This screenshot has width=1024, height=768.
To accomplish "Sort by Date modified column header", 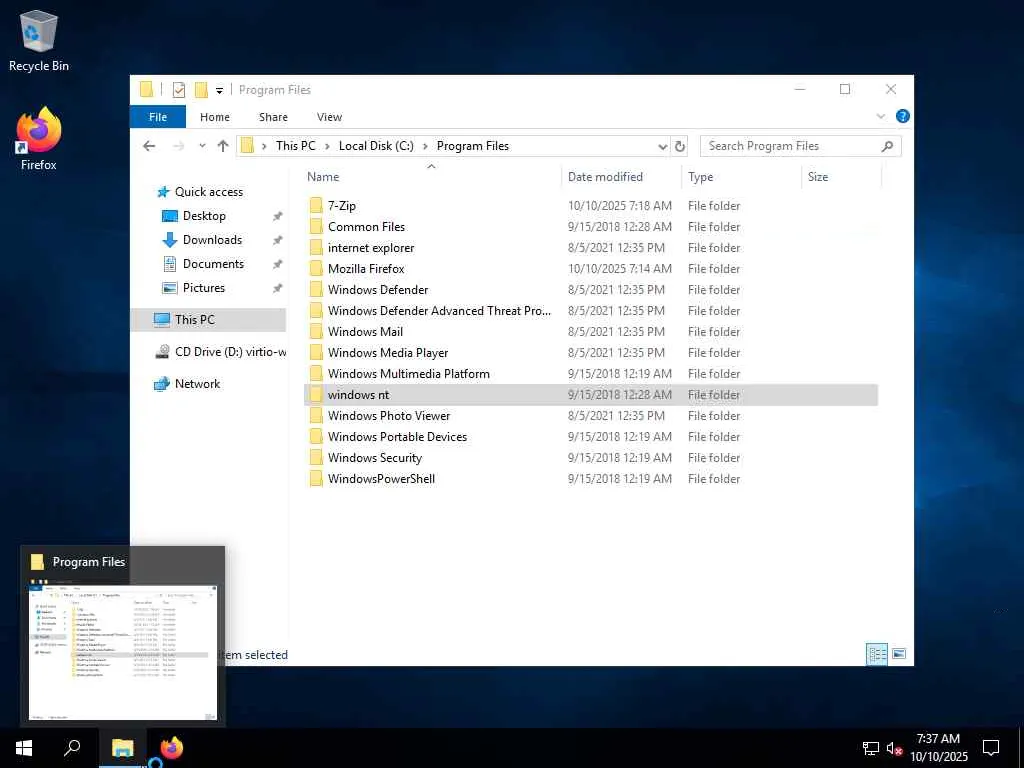I will pyautogui.click(x=605, y=177).
